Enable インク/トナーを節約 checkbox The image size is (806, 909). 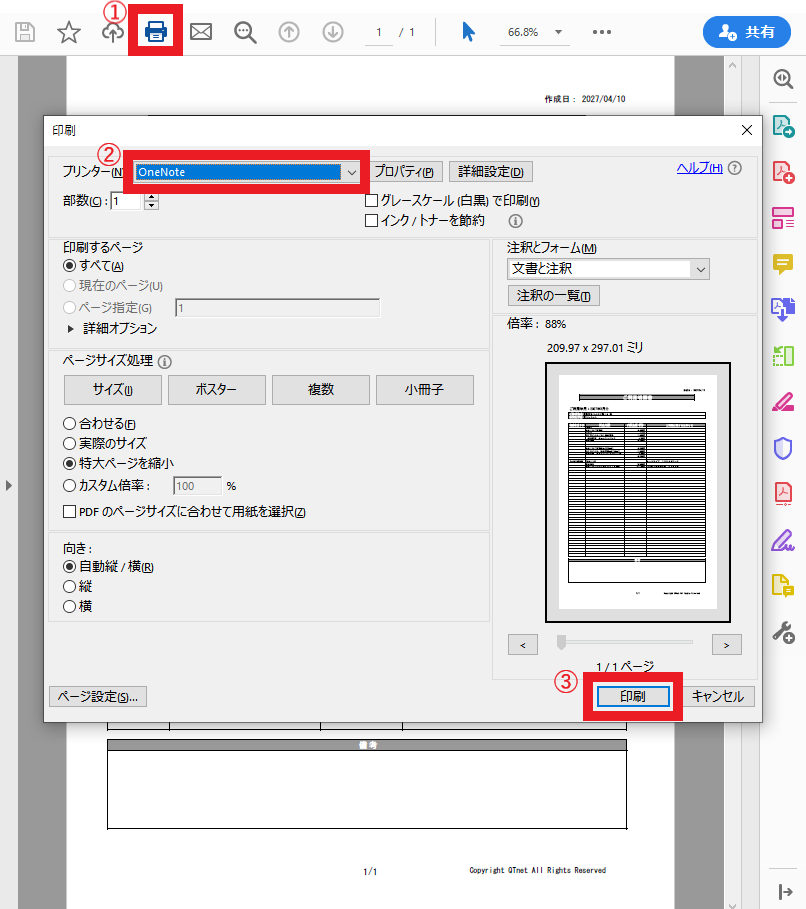click(x=371, y=220)
